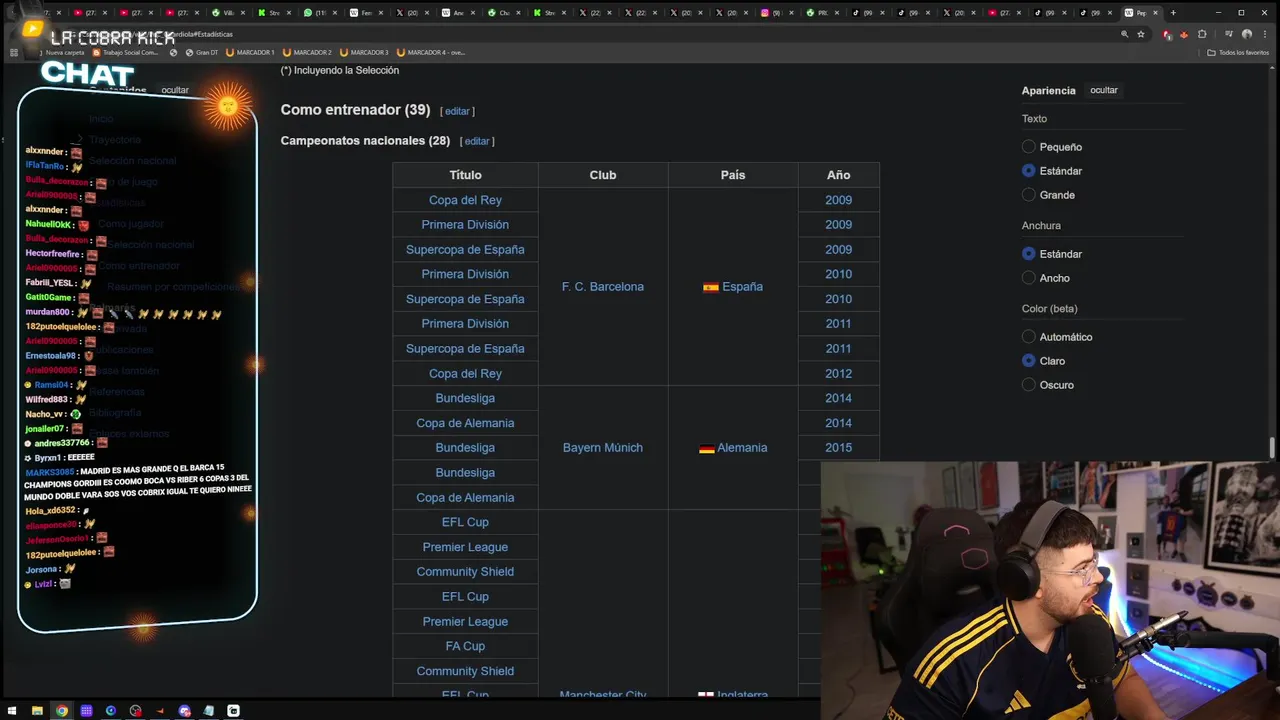This screenshot has height=720, width=1280.
Task: Click the streamer webcam overlay
Action: pos(1049,590)
